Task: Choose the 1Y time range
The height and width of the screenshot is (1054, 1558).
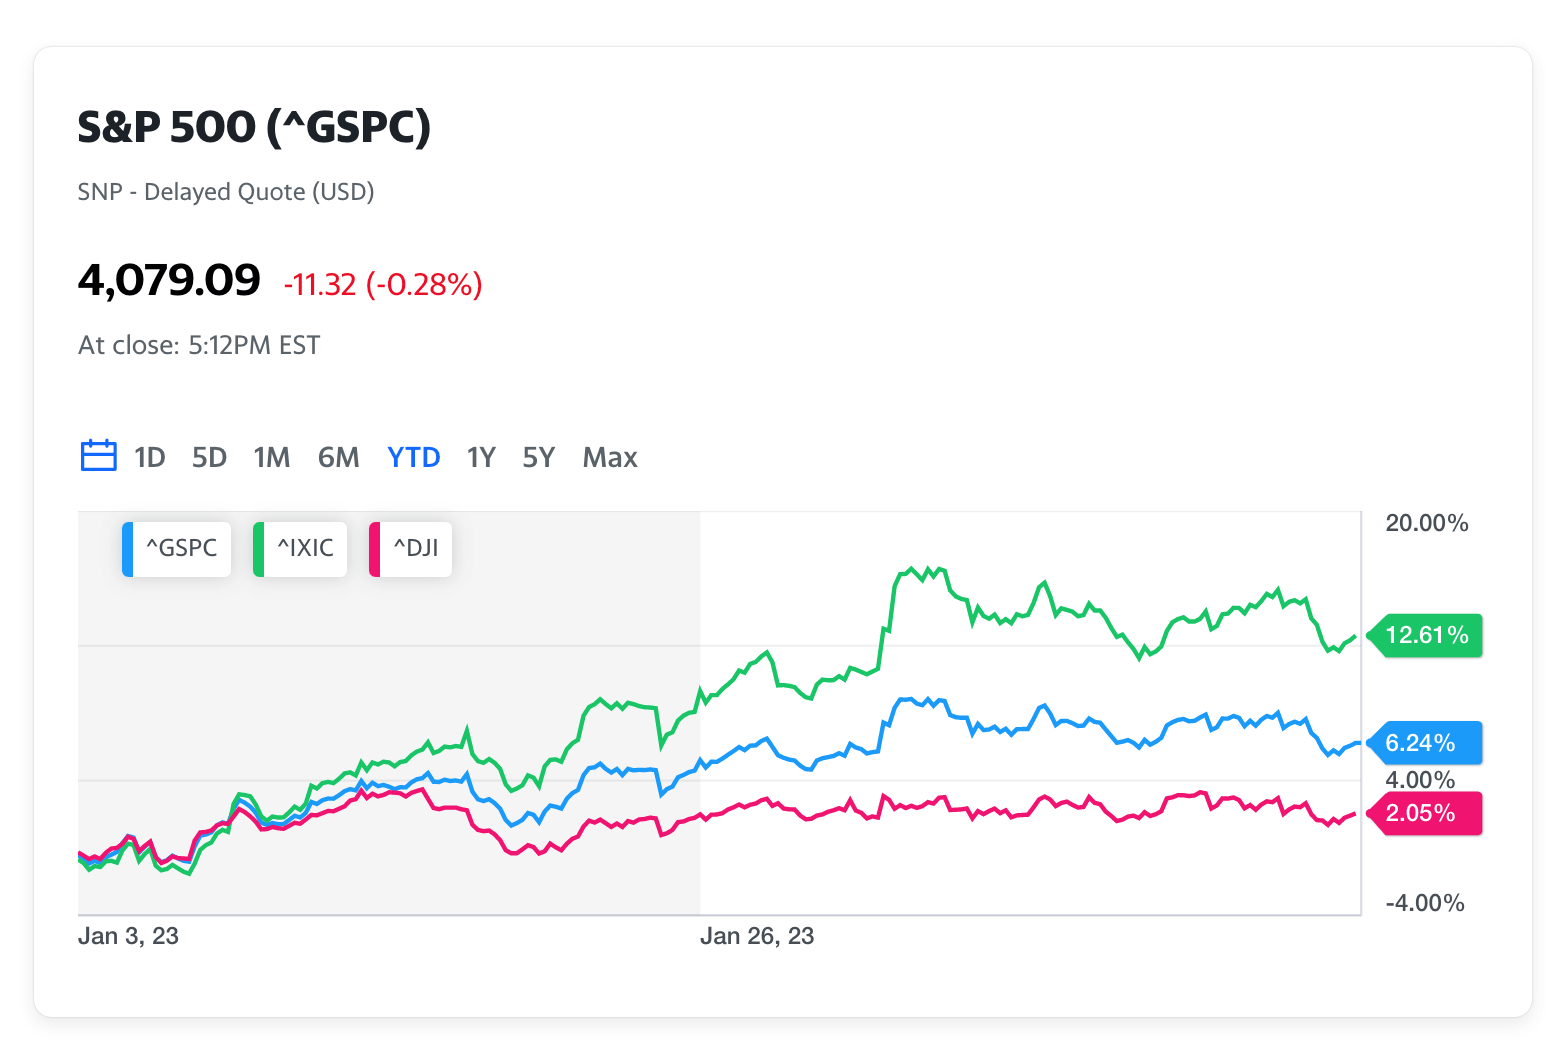Action: pyautogui.click(x=481, y=458)
